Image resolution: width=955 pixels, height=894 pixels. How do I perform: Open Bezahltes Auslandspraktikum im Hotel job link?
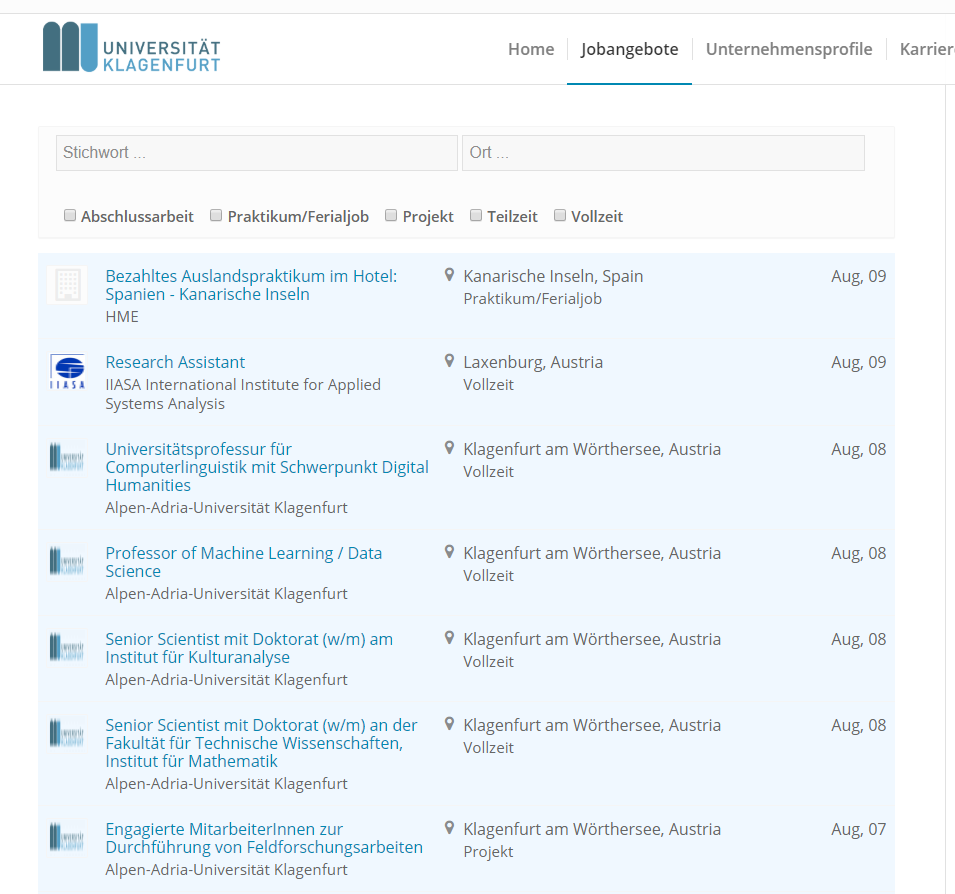[251, 285]
